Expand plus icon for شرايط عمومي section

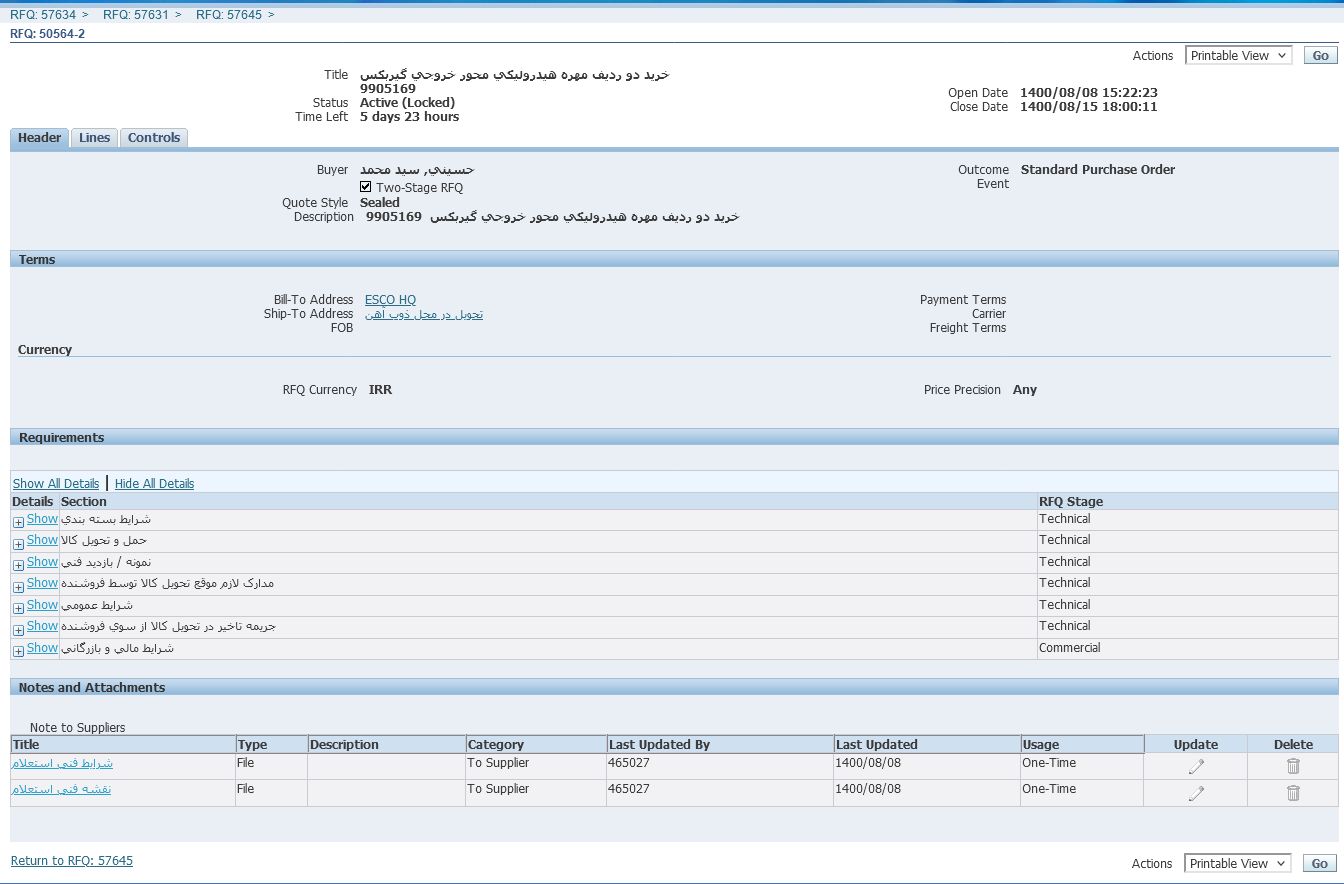click(x=18, y=608)
